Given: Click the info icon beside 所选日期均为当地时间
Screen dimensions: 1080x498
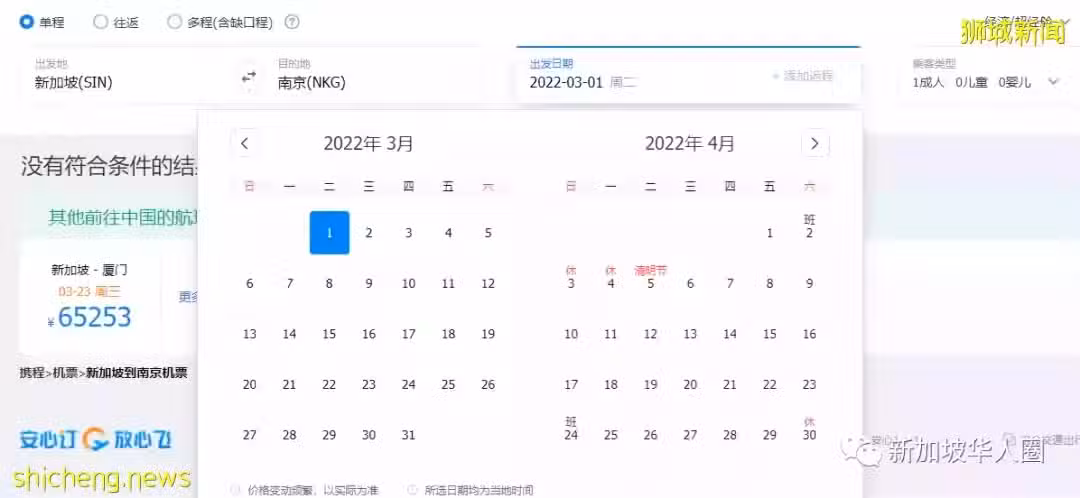Looking at the screenshot, I should pos(413,490).
